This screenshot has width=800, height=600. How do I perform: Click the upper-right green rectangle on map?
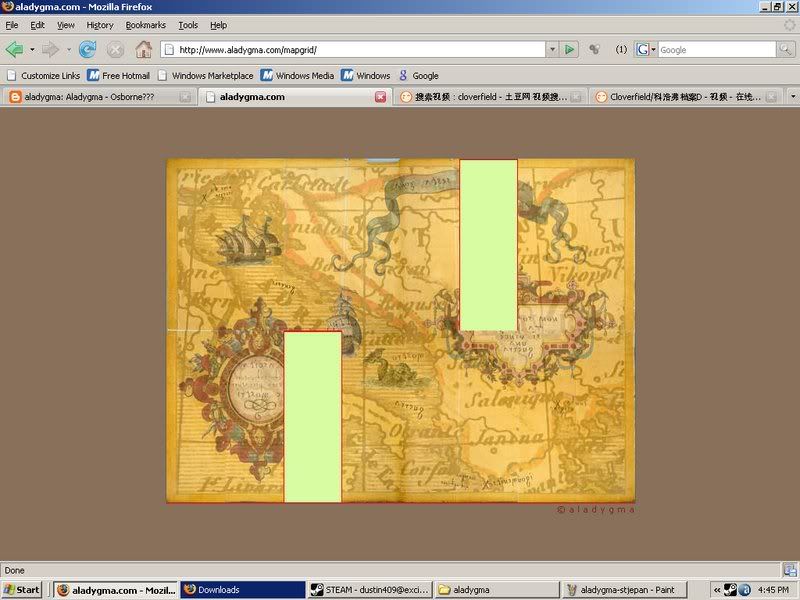tap(488, 245)
